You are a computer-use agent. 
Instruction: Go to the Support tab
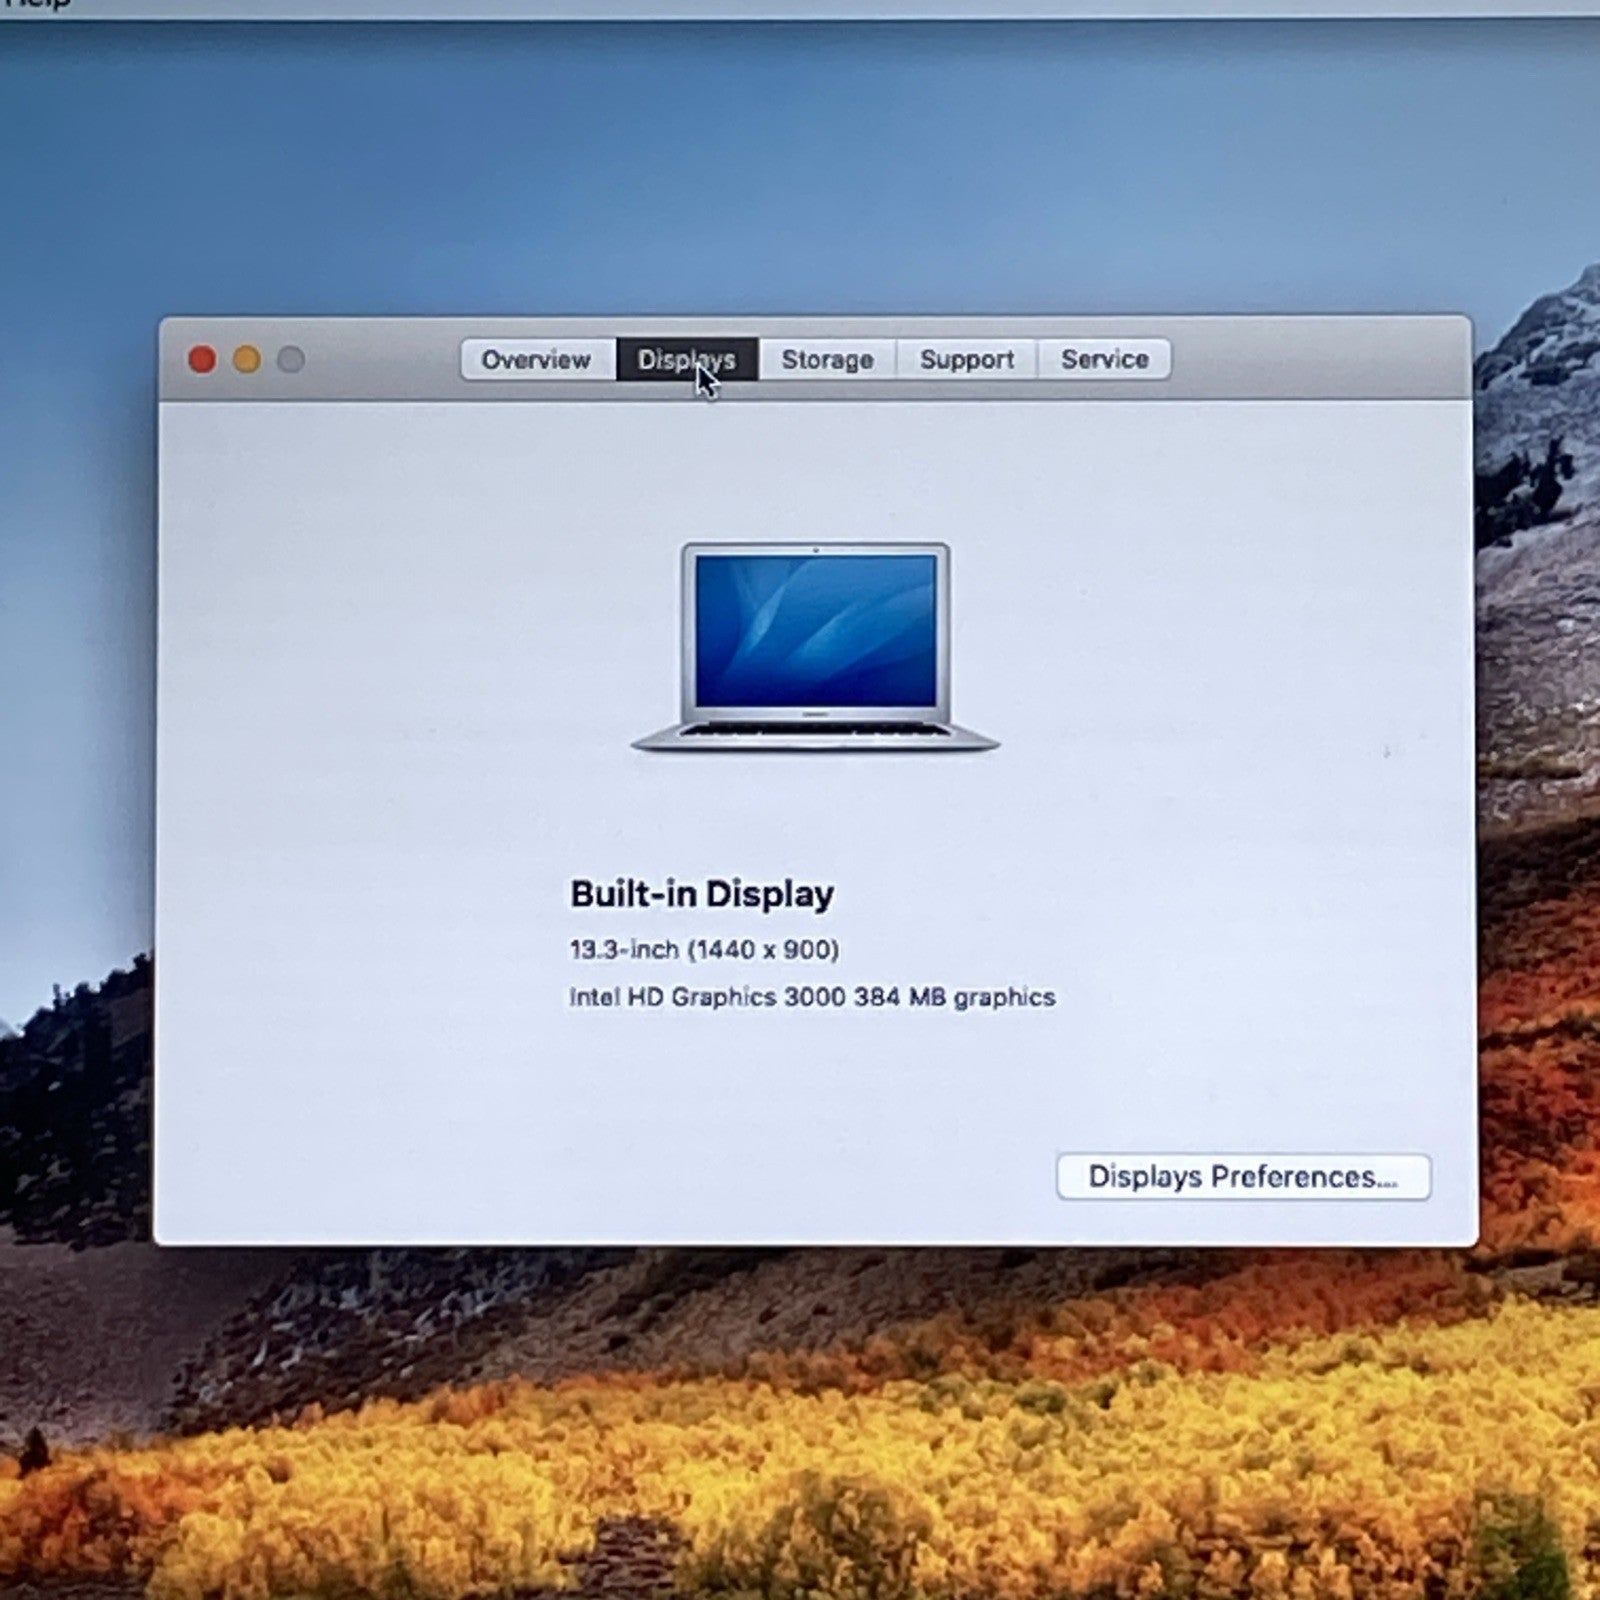(x=966, y=359)
